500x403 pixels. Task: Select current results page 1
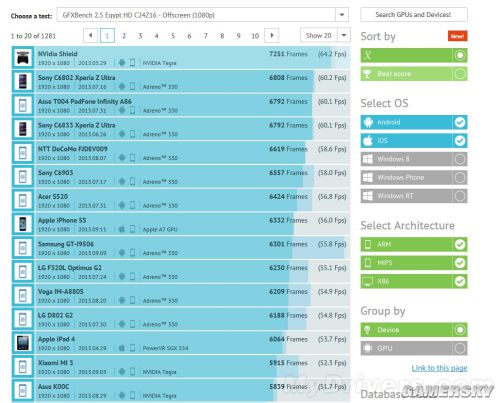[107, 36]
